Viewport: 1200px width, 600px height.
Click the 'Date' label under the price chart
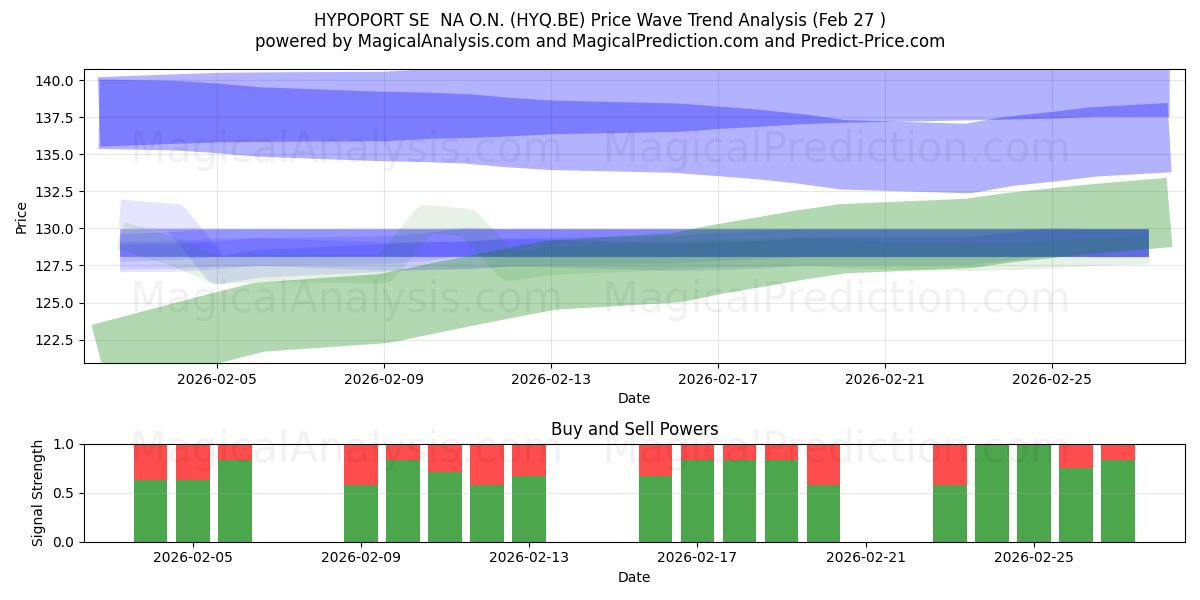pos(634,398)
